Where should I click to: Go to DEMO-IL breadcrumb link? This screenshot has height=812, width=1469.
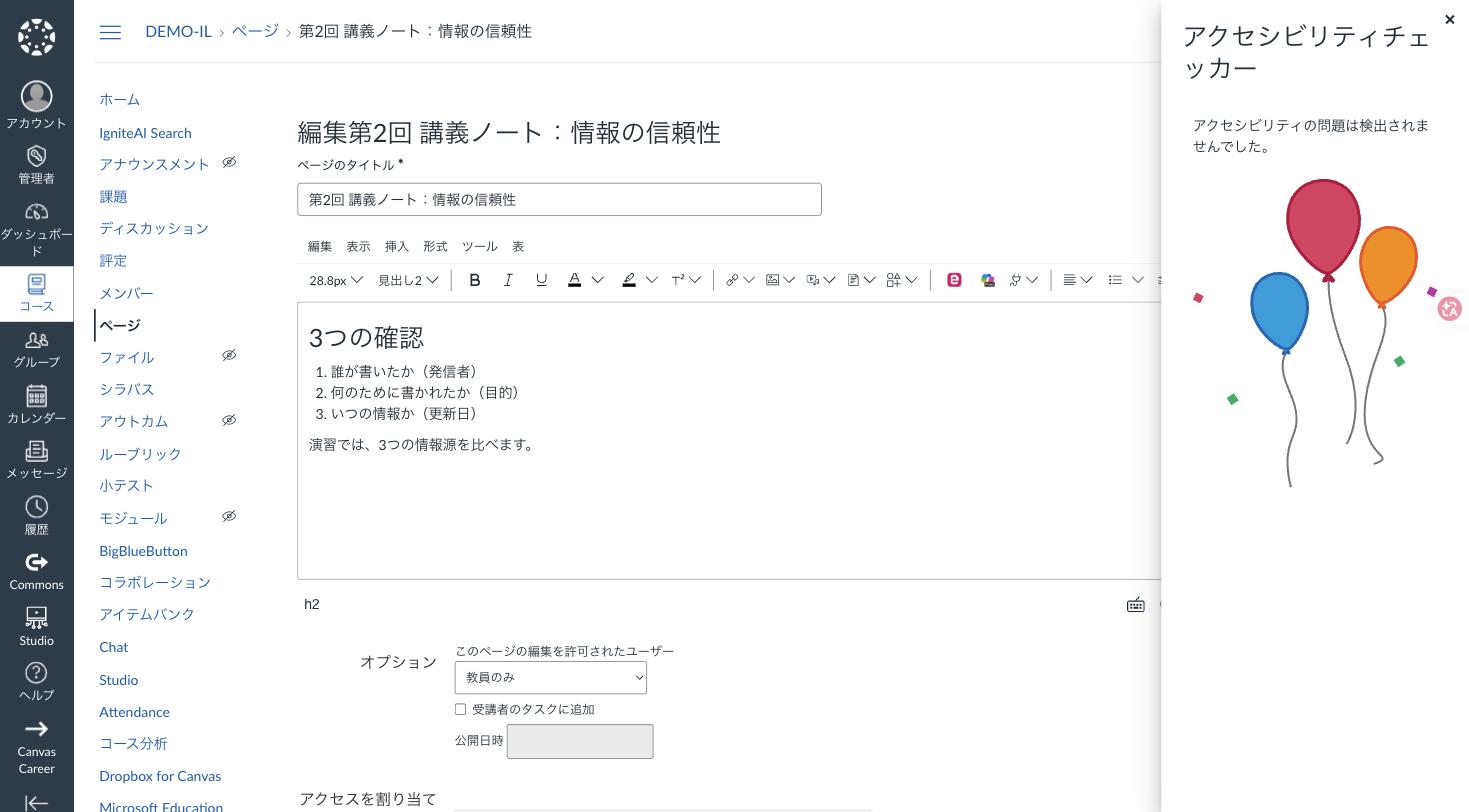tap(178, 32)
